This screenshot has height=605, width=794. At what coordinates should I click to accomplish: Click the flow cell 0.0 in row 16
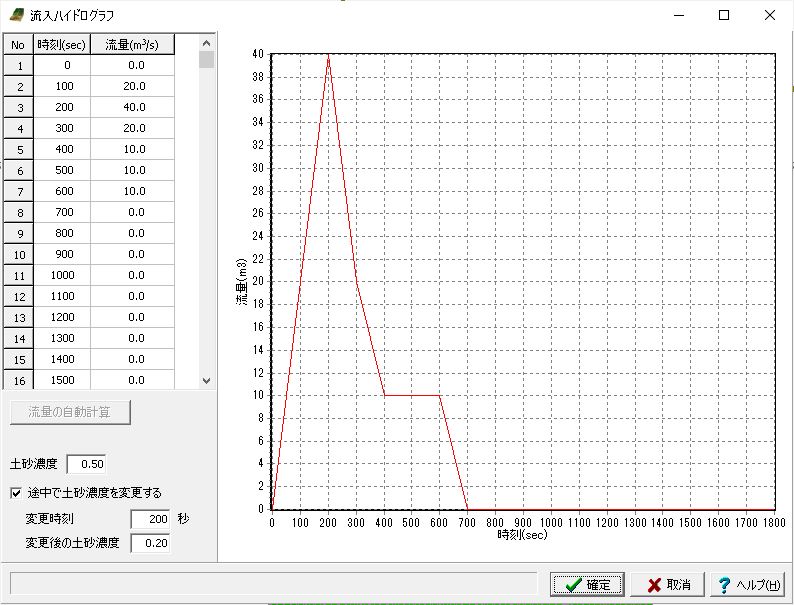pos(133,380)
